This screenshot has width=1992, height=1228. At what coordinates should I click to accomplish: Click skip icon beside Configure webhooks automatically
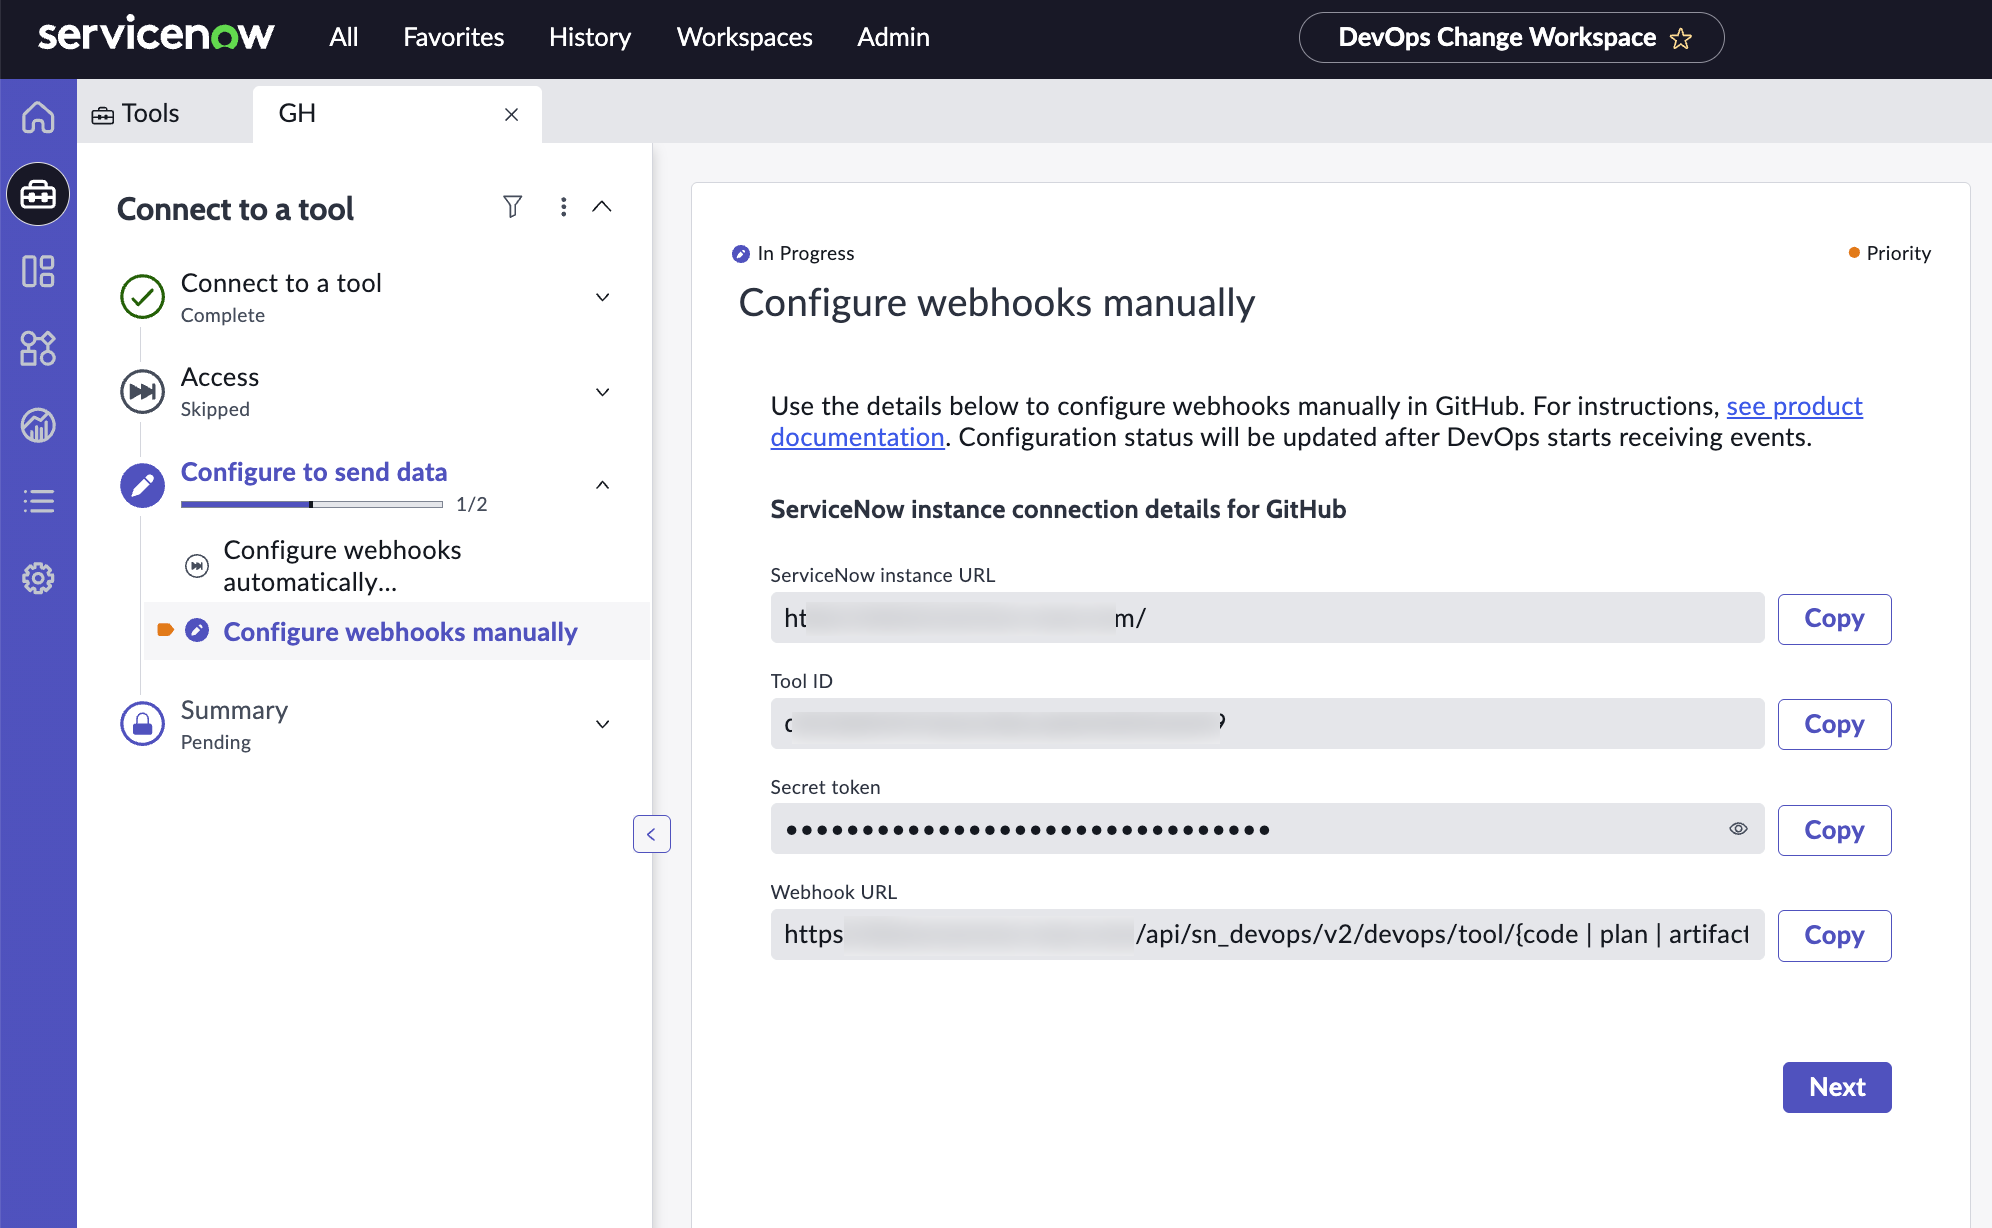(x=197, y=566)
